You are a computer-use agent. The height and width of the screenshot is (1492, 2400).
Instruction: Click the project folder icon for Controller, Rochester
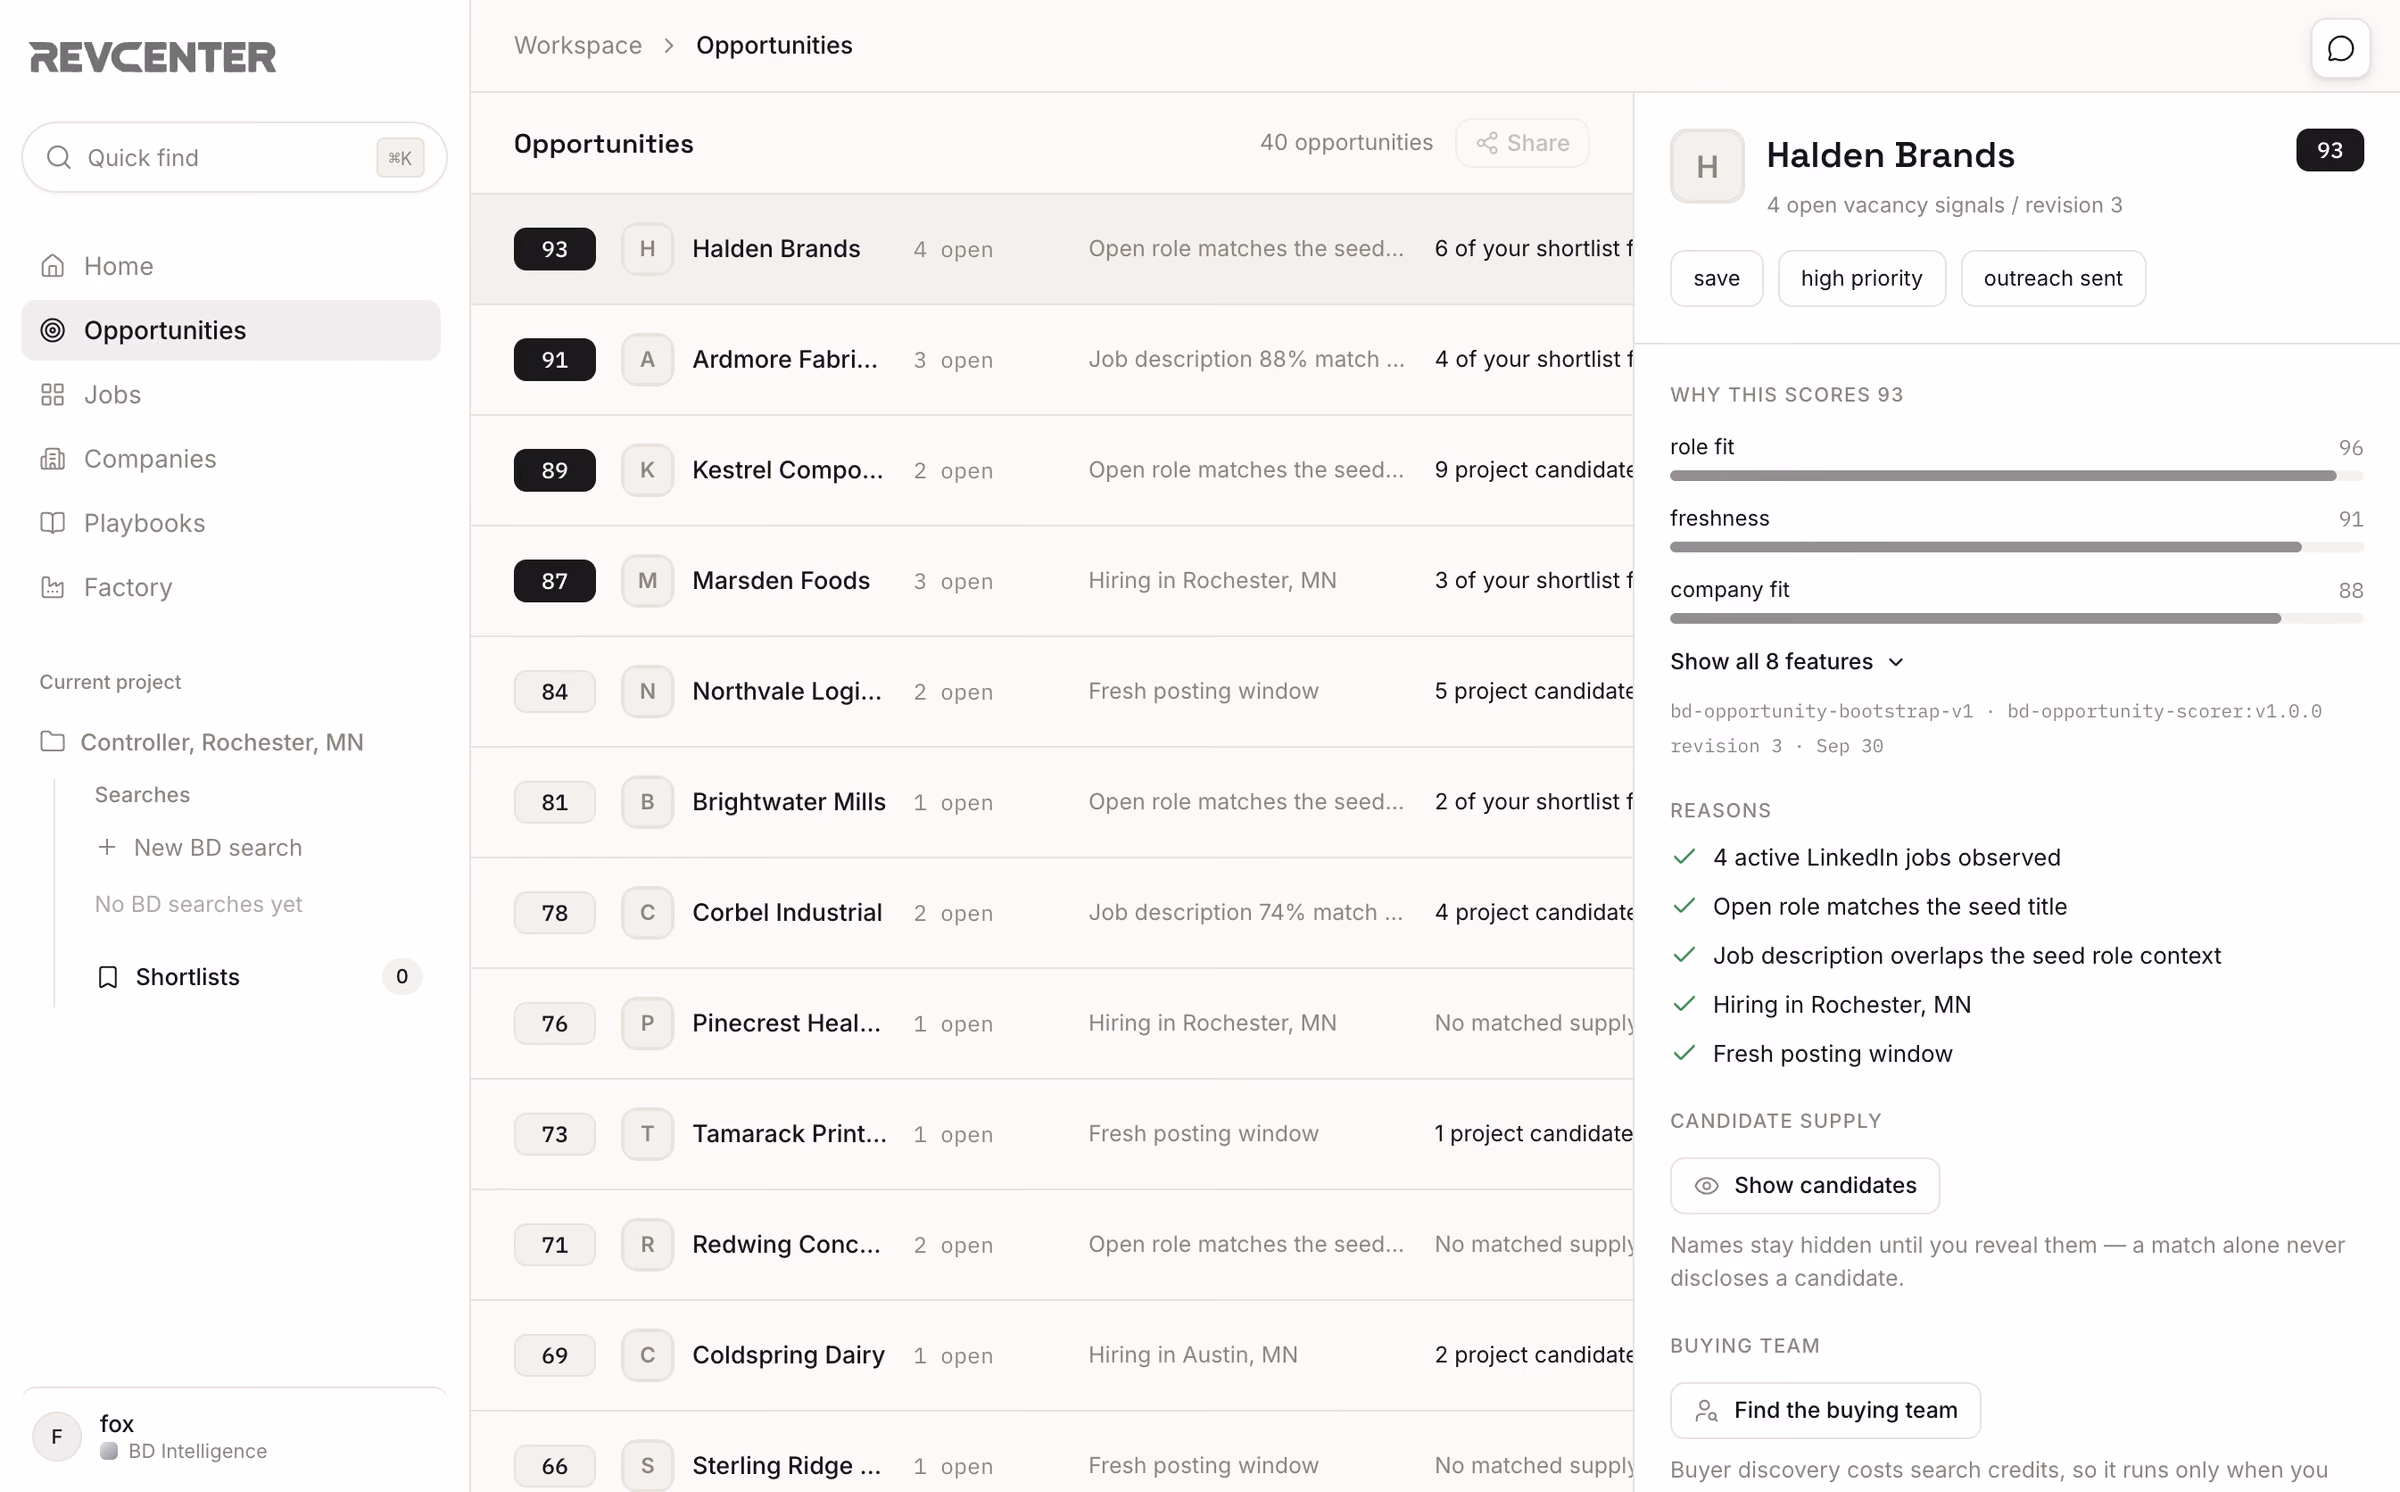tap(53, 742)
